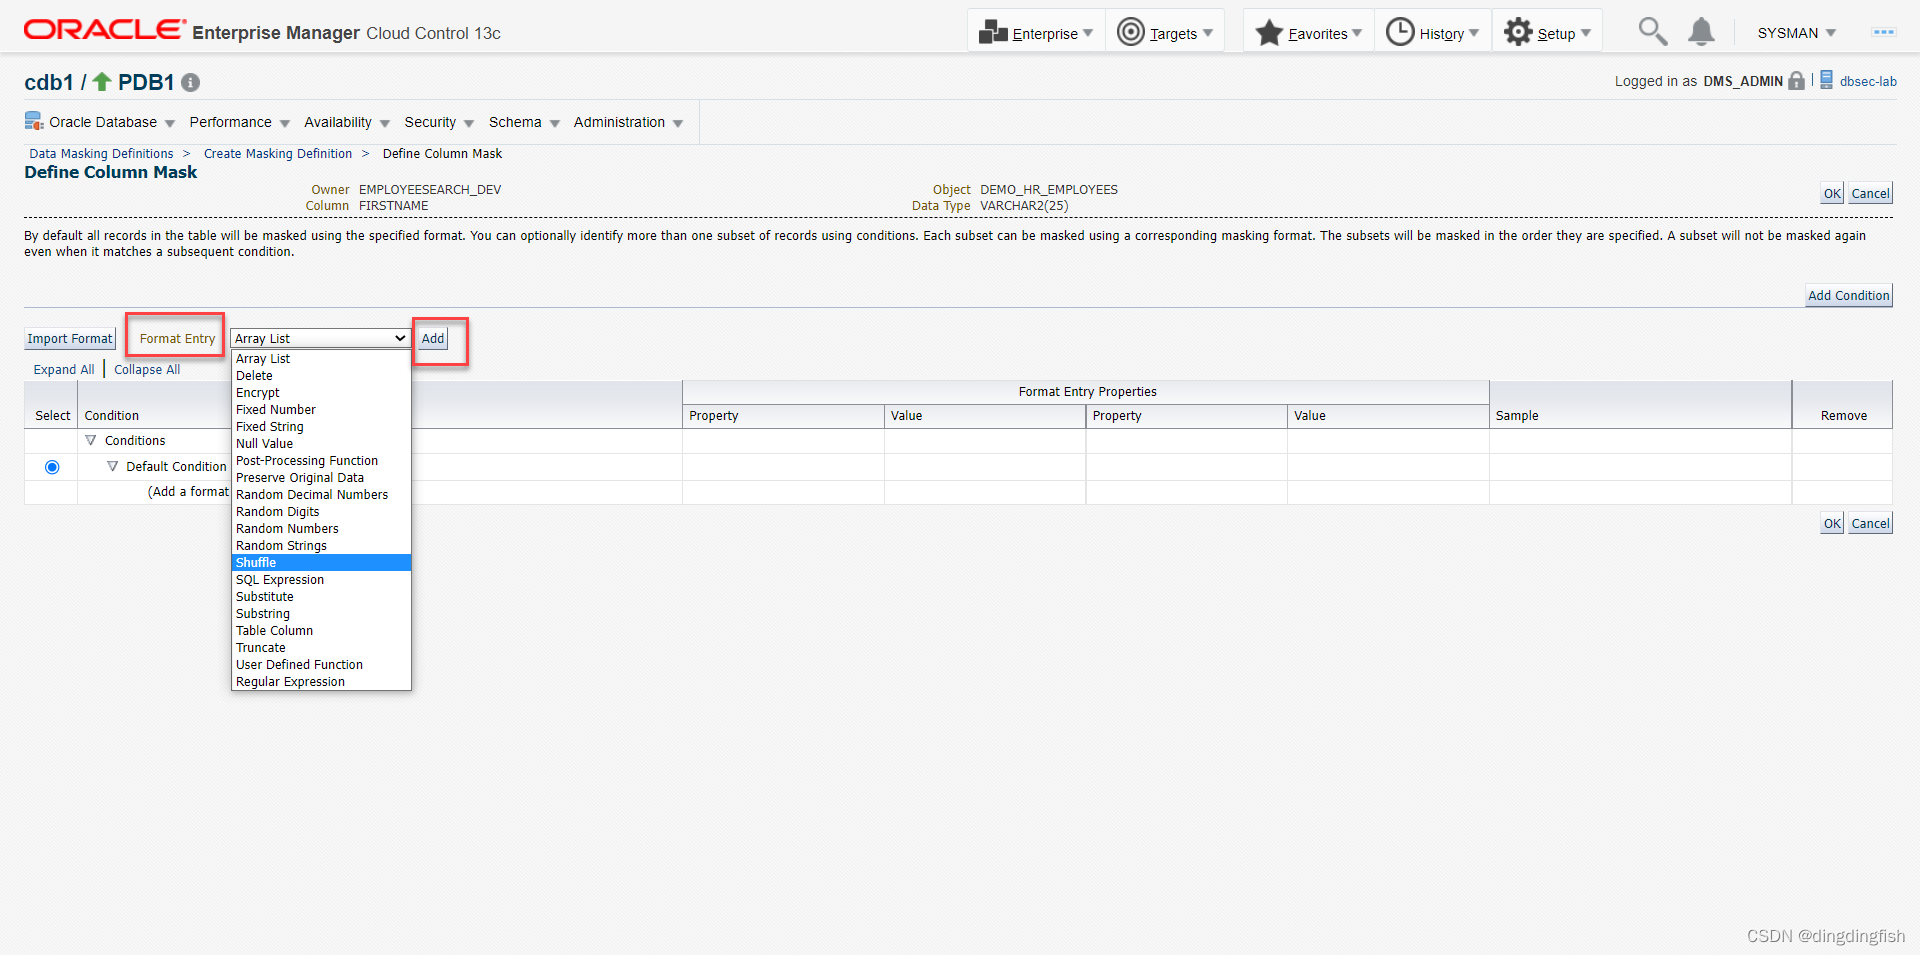Open the Format Entry combo box
1920x955 pixels.
tap(320, 339)
